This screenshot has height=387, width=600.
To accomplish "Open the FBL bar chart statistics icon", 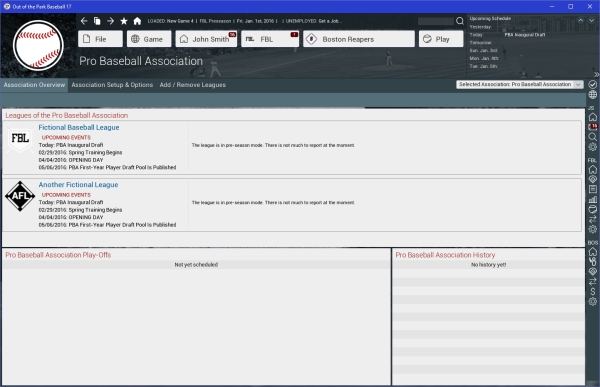I will (x=592, y=199).
